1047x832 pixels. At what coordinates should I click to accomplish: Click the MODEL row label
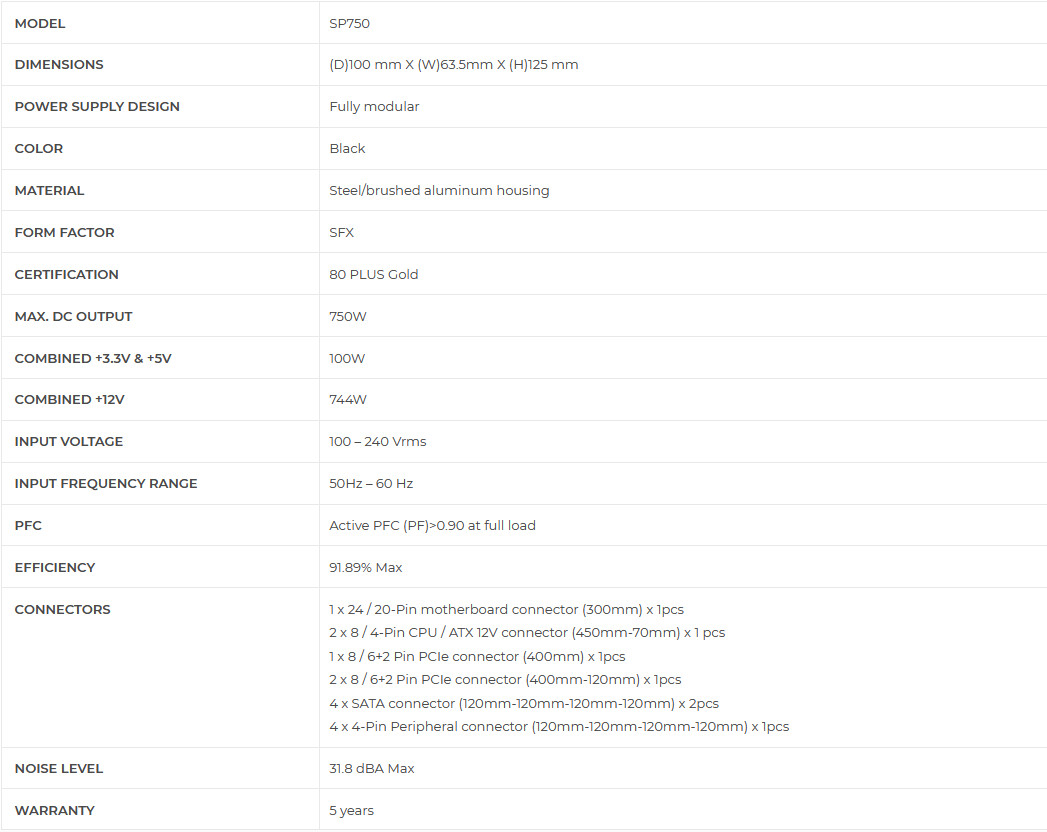click(40, 23)
